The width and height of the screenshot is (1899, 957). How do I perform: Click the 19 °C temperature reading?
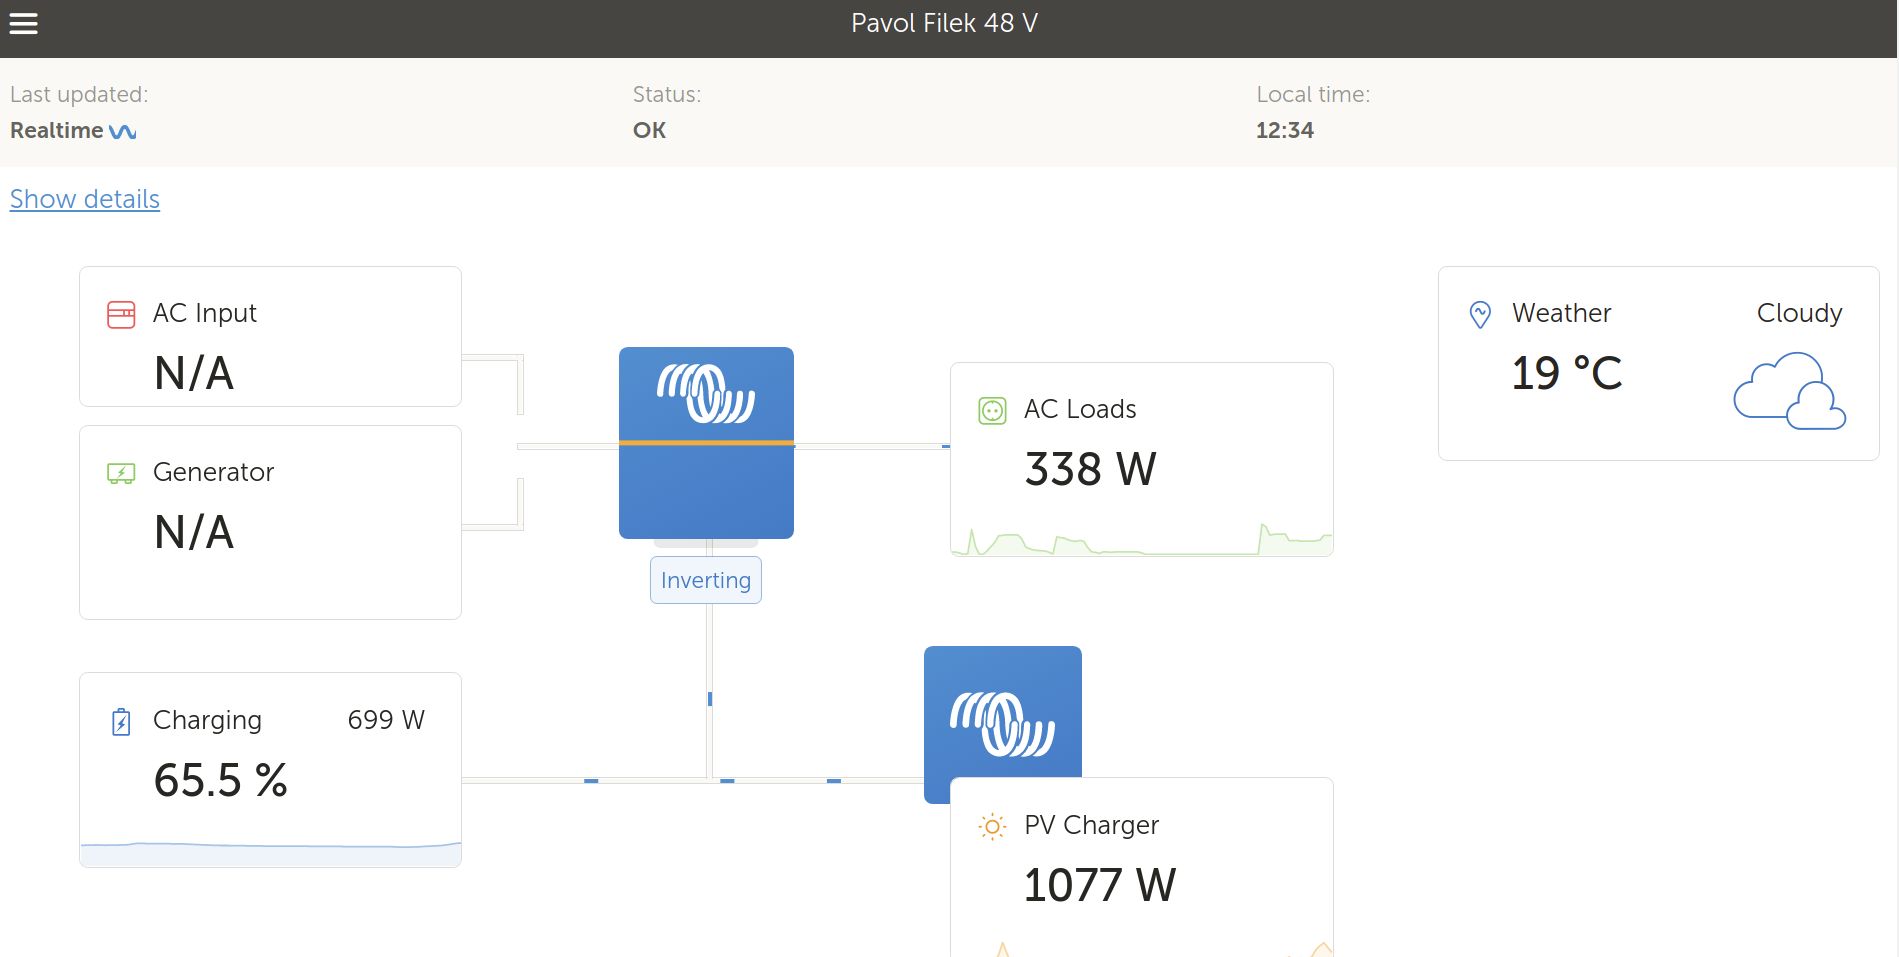coord(1566,374)
